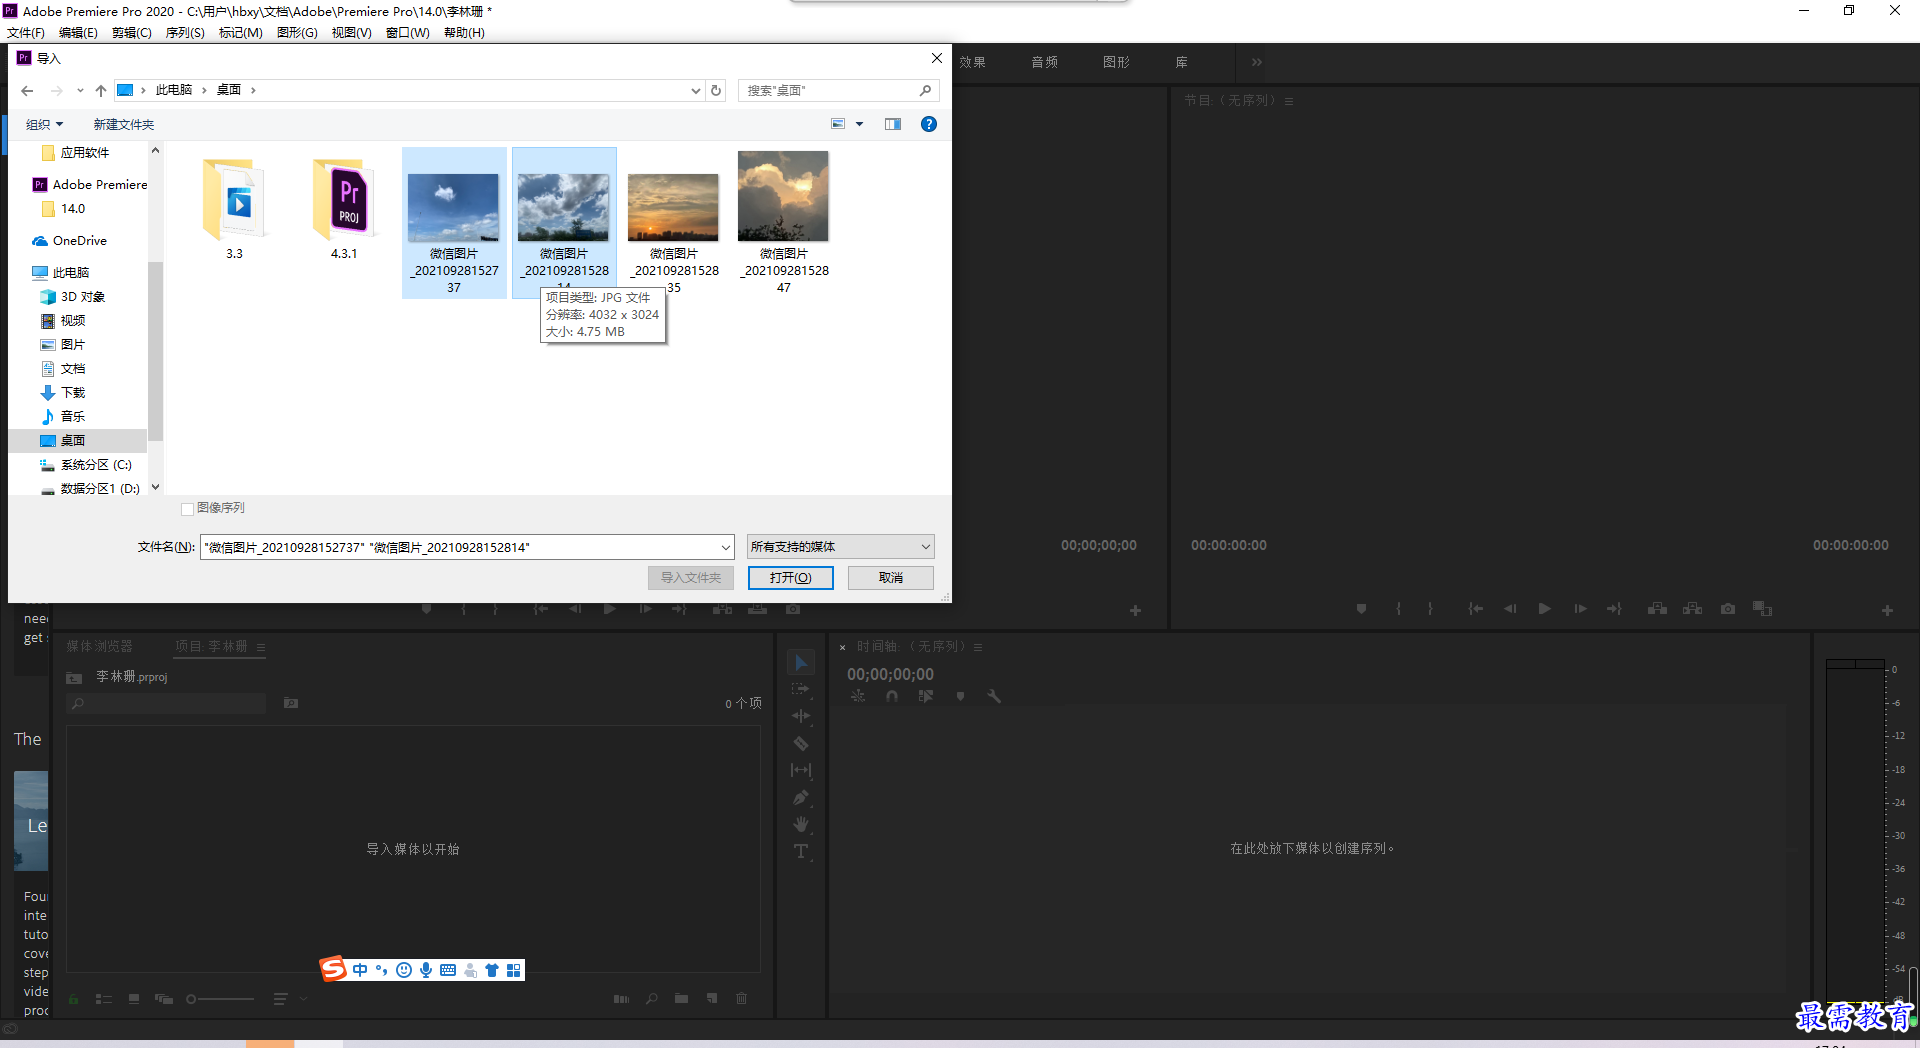1920x1048 pixels.
Task: Go to In point in Program monitor
Action: [1475, 609]
